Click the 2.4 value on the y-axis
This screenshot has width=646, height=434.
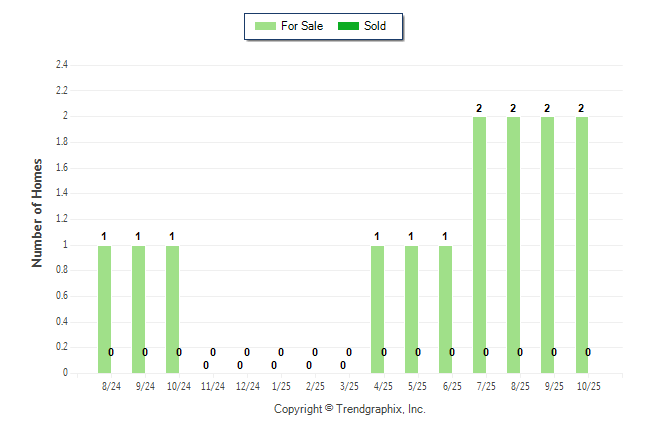click(x=62, y=65)
